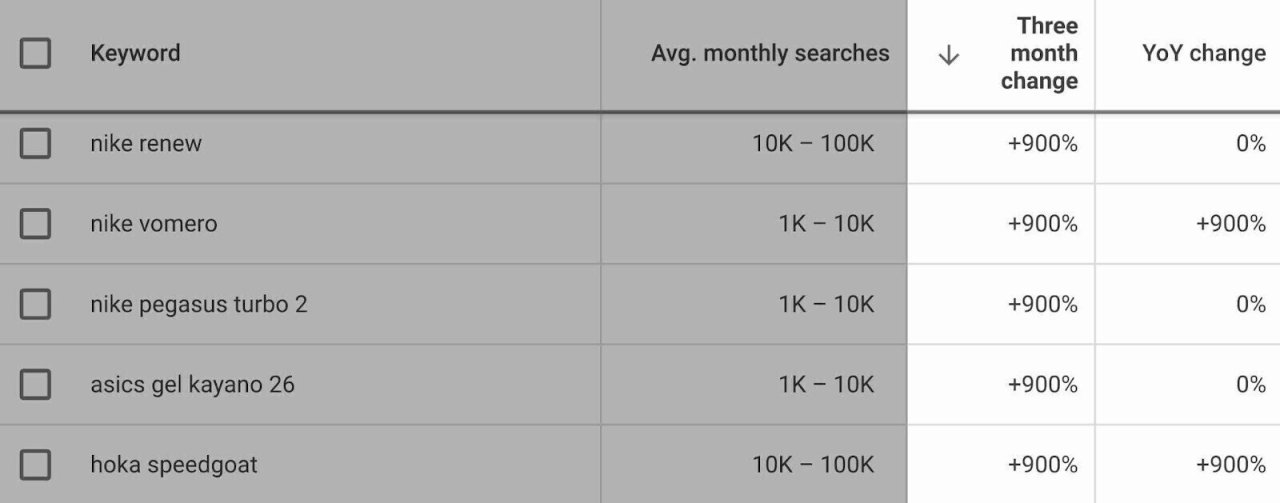Open the nike renew keyword
The image size is (1280, 503).
146,144
